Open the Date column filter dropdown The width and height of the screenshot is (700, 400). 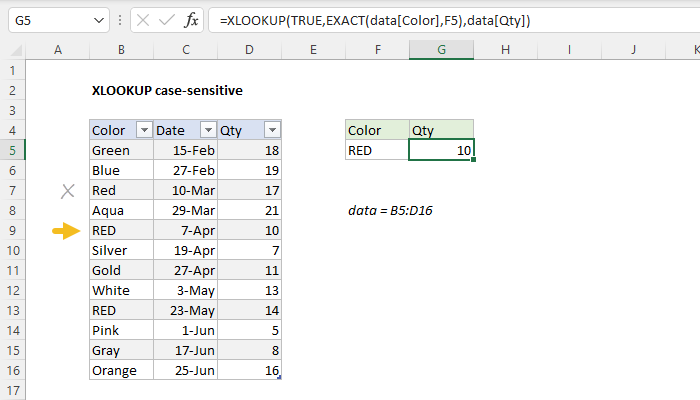(x=208, y=130)
